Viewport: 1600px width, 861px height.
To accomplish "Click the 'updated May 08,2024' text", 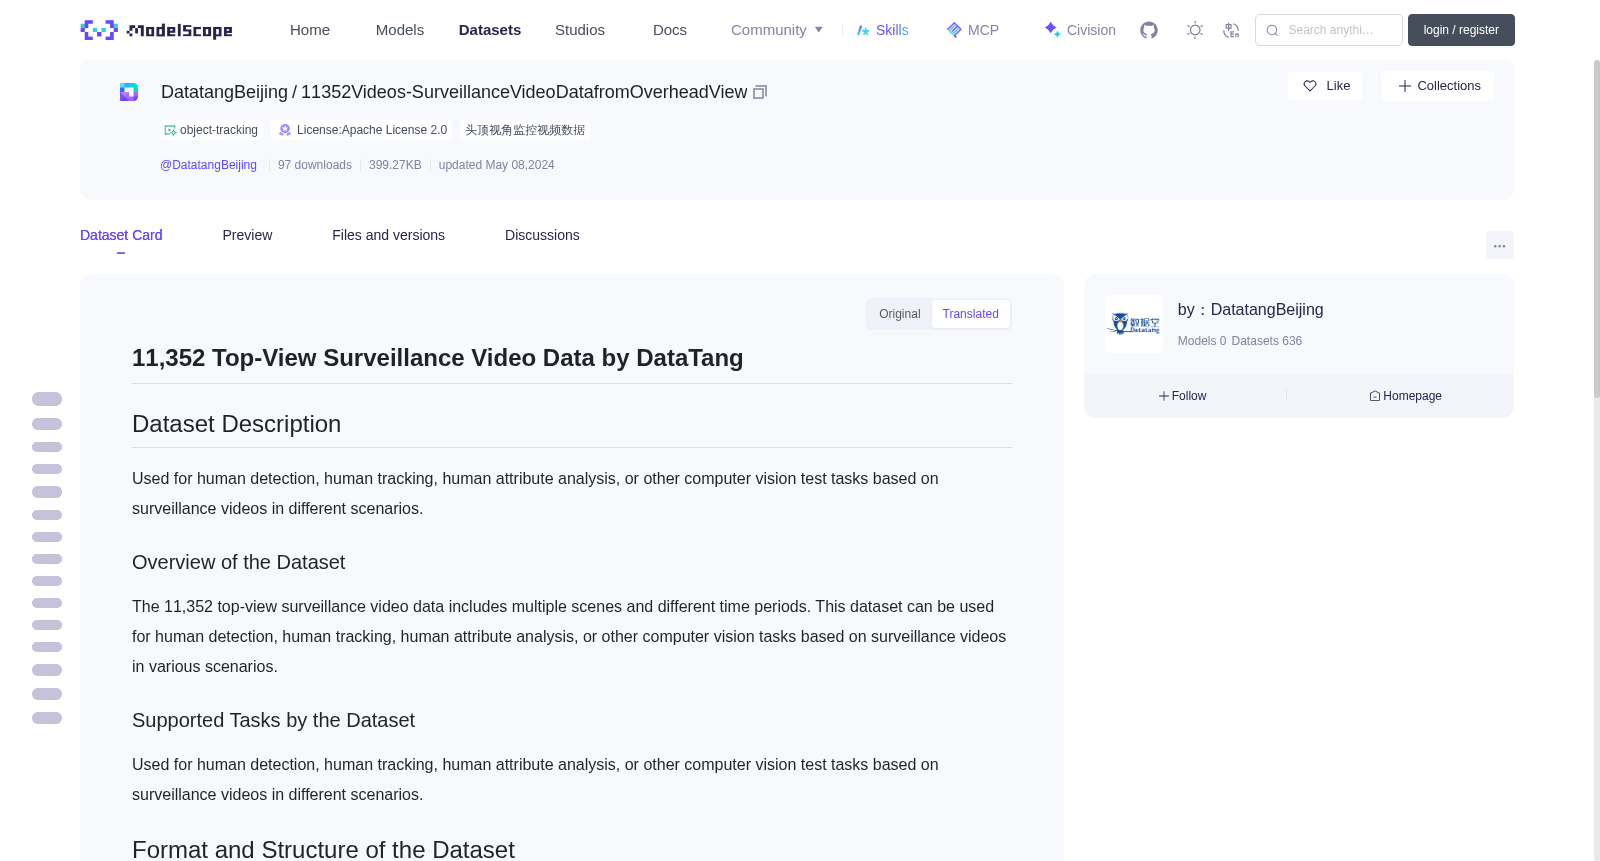I will point(496,165).
